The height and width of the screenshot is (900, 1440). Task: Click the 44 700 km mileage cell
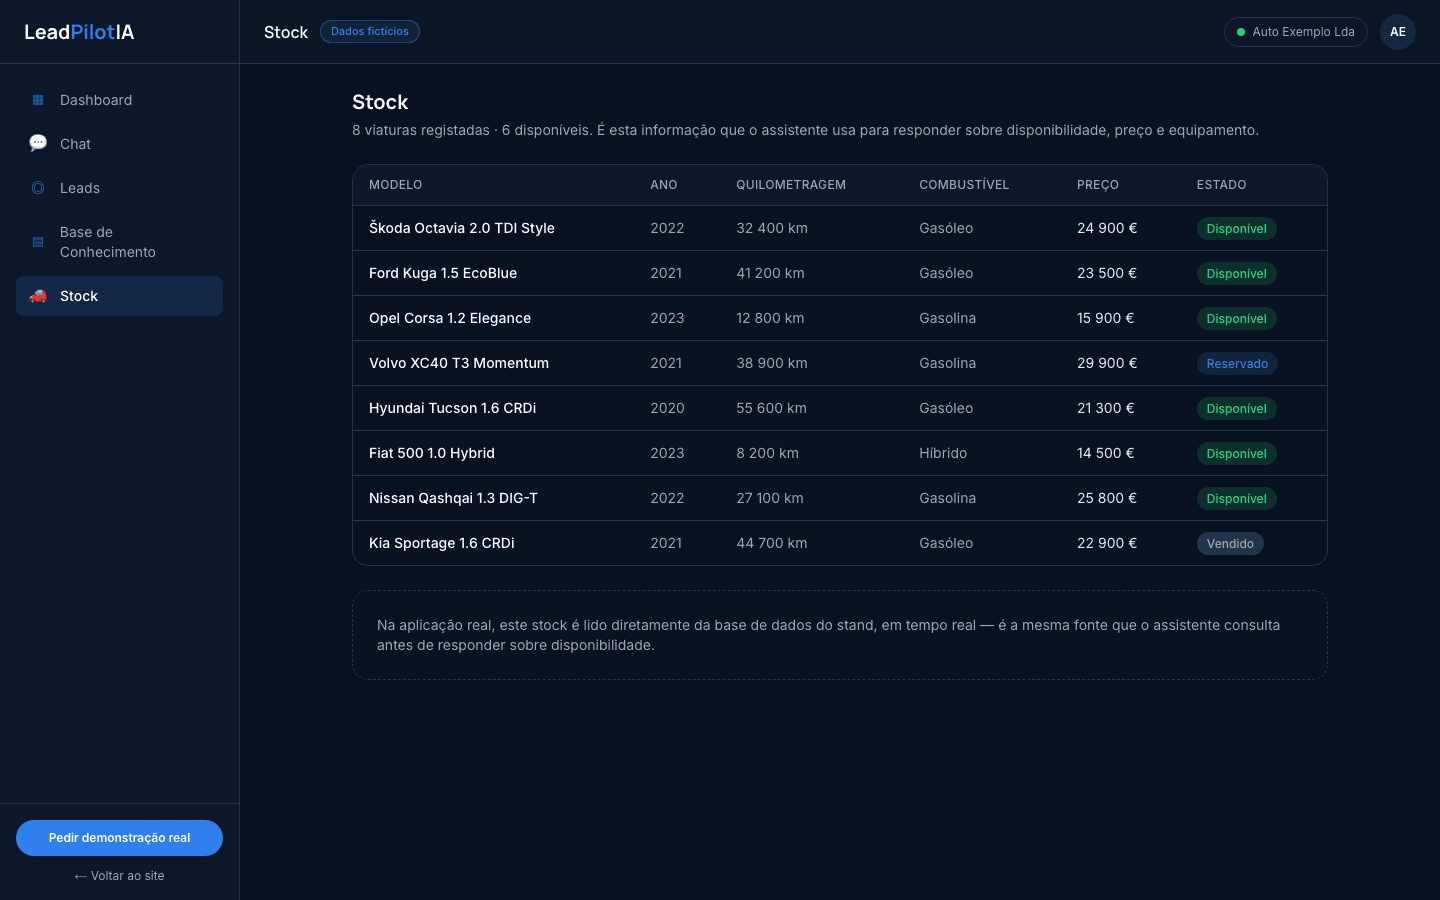click(772, 543)
